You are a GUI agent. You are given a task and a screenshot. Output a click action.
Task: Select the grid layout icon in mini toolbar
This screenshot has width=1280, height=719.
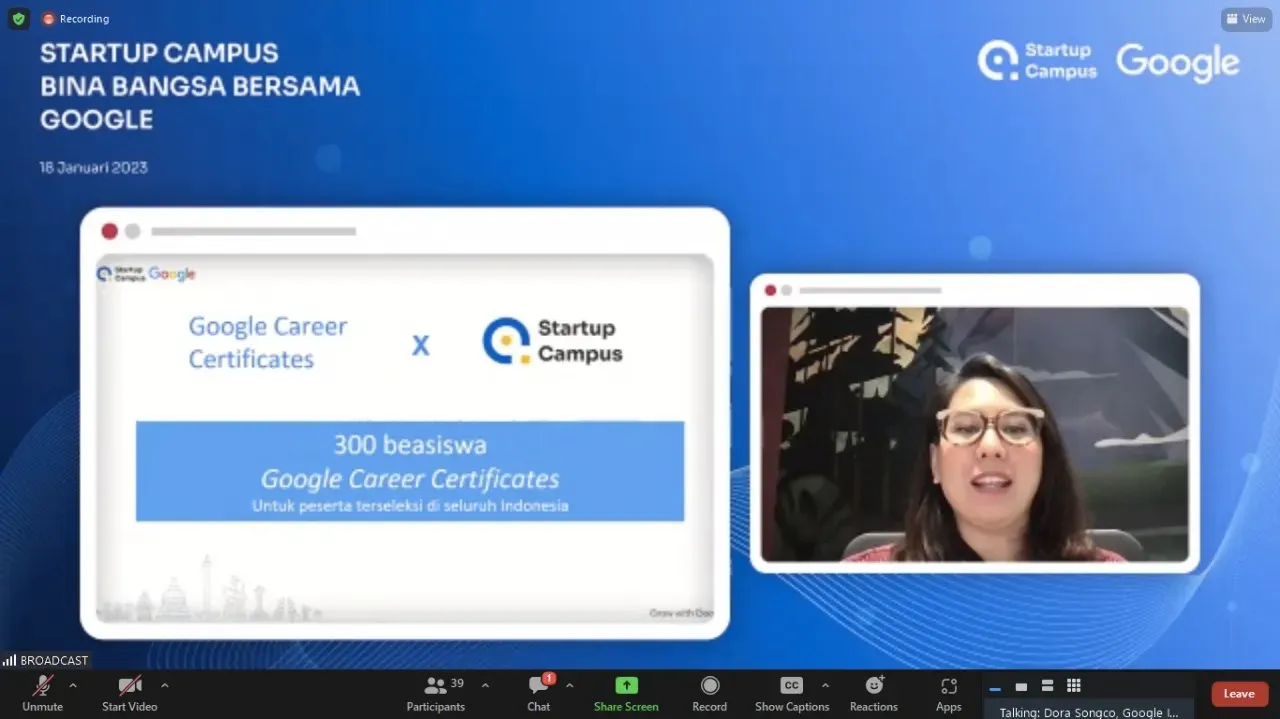tap(1073, 686)
